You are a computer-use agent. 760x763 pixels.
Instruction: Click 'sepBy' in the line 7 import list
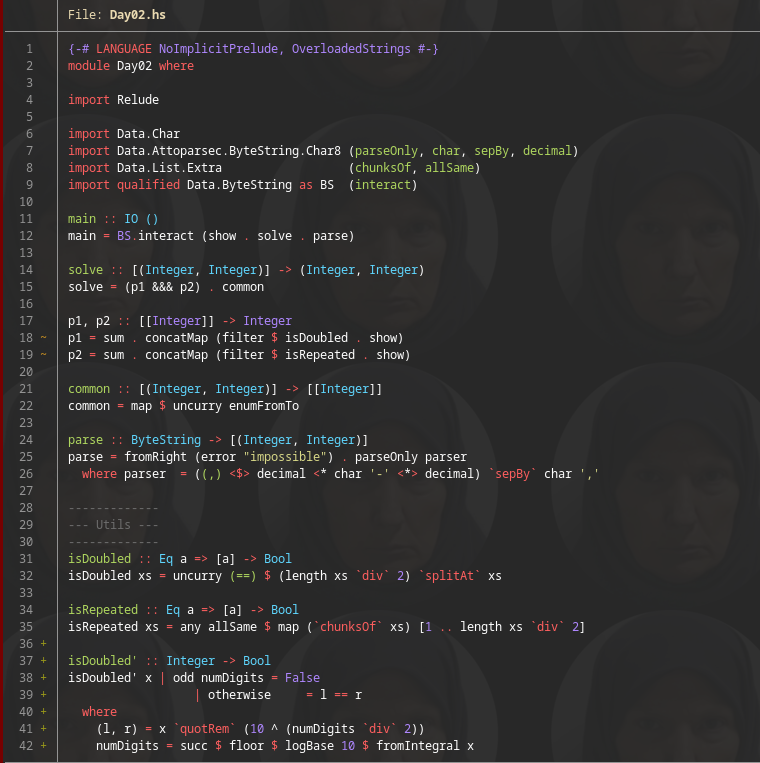[491, 151]
